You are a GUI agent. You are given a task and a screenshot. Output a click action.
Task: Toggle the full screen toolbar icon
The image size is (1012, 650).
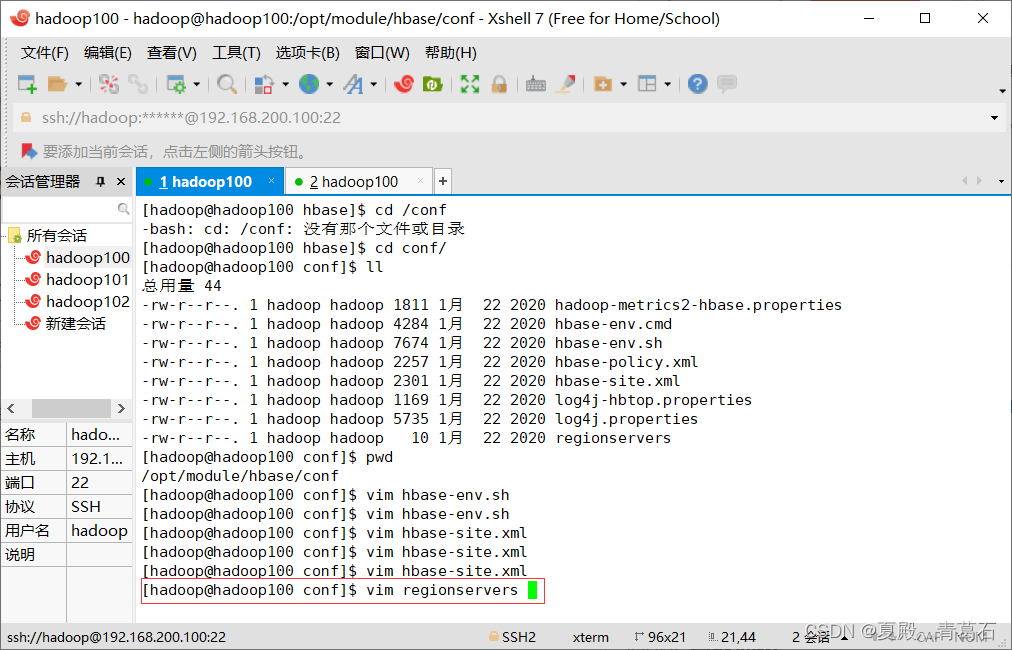pyautogui.click(x=470, y=84)
